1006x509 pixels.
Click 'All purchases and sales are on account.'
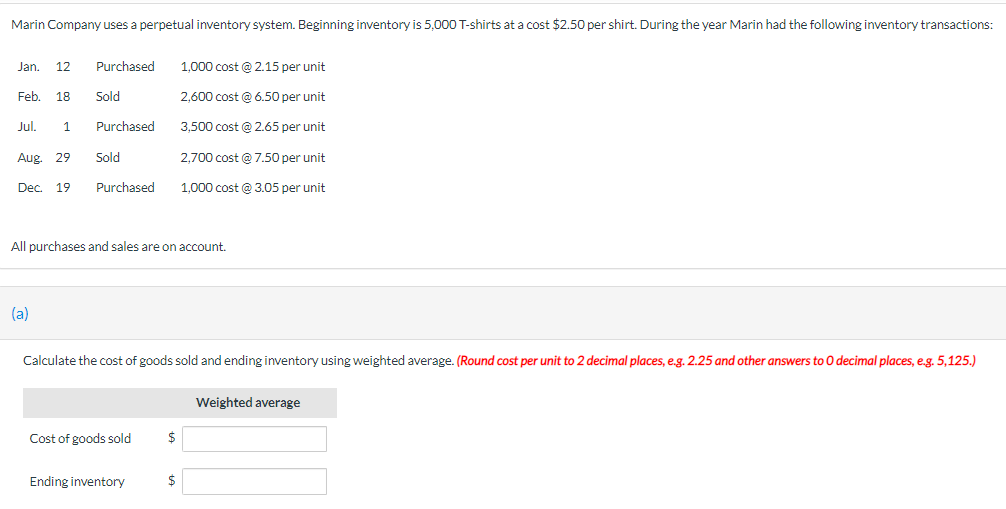click(x=119, y=247)
